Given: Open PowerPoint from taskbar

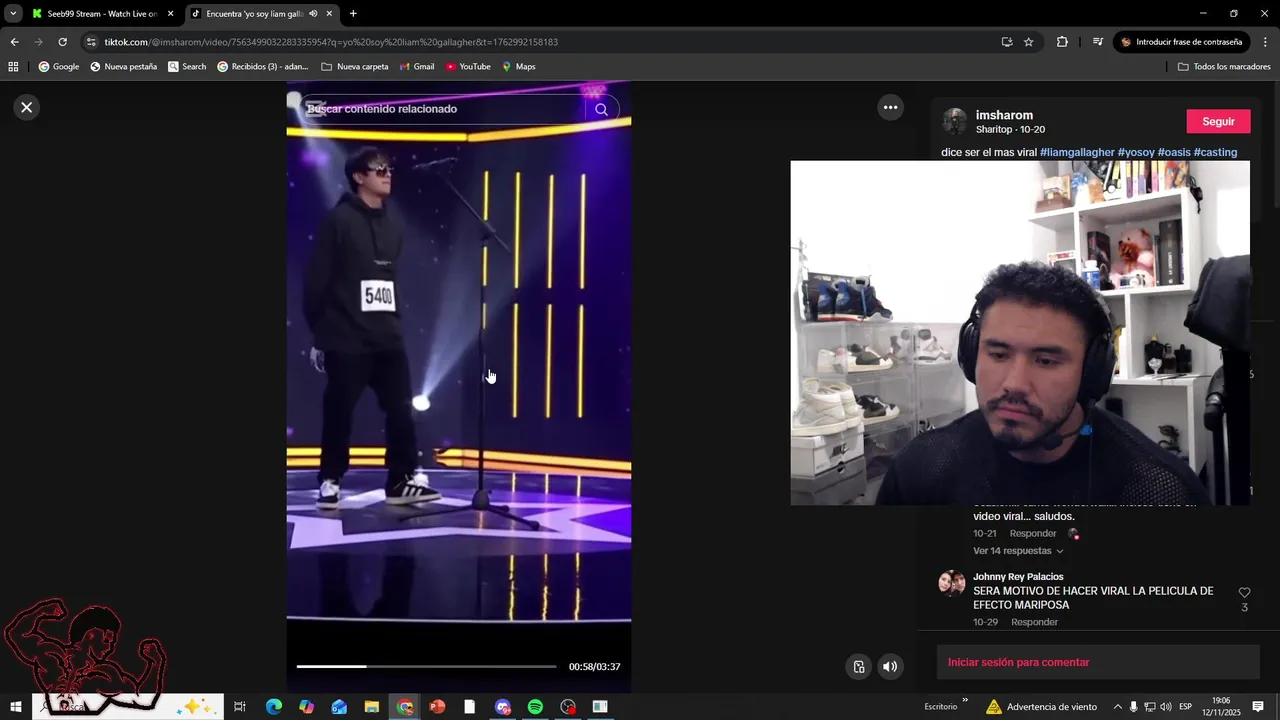Looking at the screenshot, I should point(437,707).
